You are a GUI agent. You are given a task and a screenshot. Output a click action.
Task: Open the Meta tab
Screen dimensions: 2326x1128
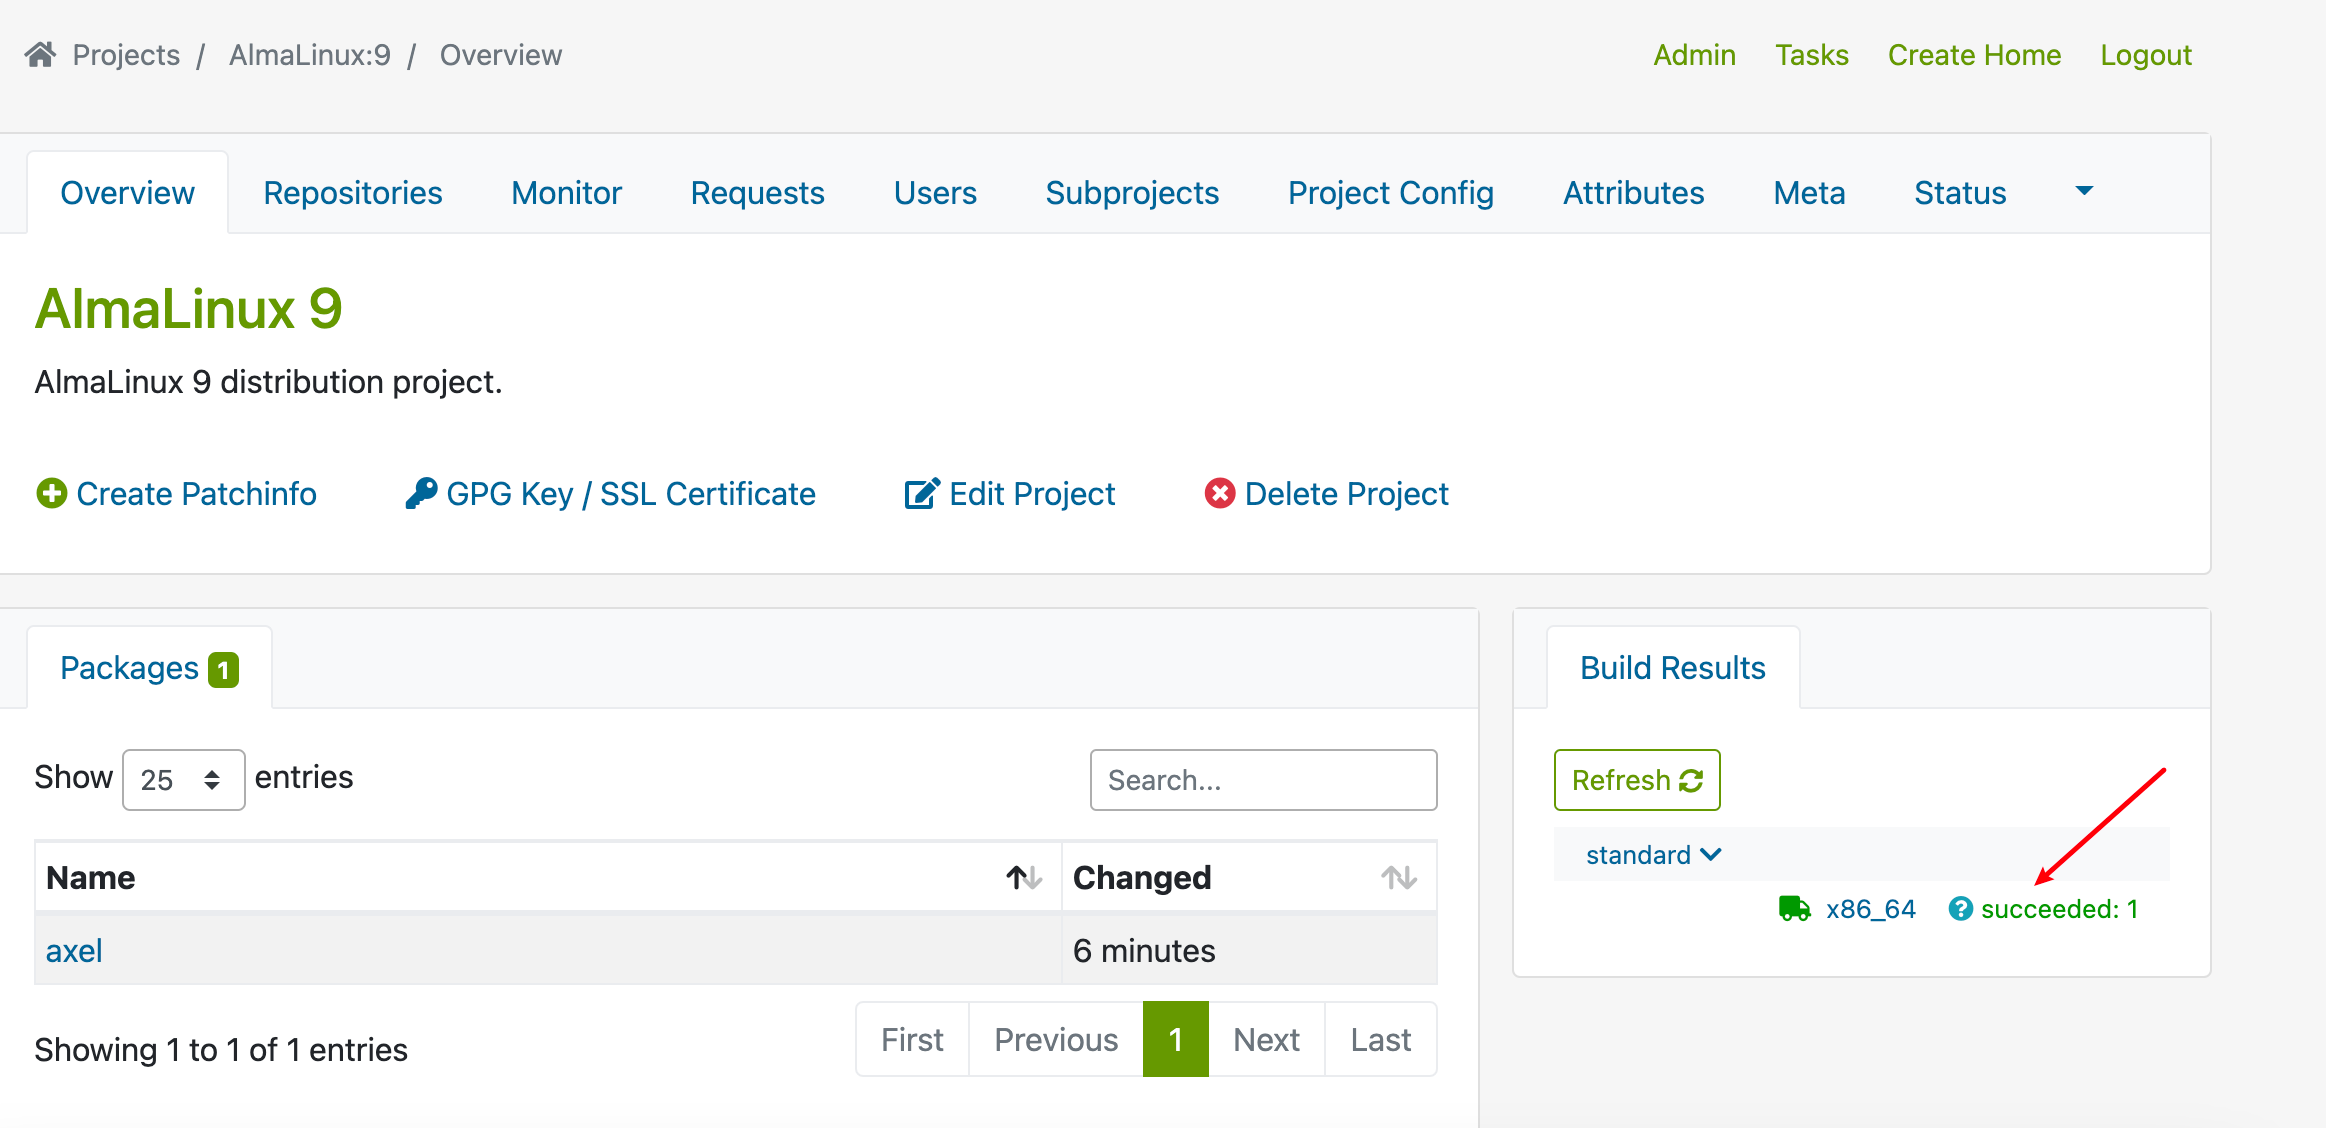1809,193
